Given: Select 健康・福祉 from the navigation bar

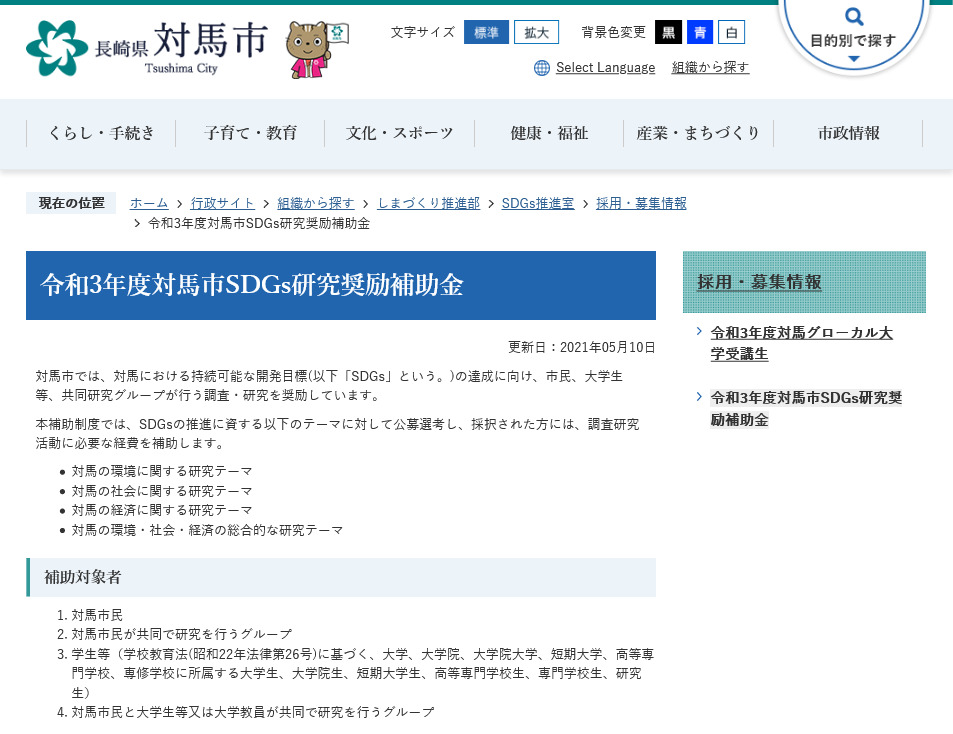Looking at the screenshot, I should tap(549, 131).
